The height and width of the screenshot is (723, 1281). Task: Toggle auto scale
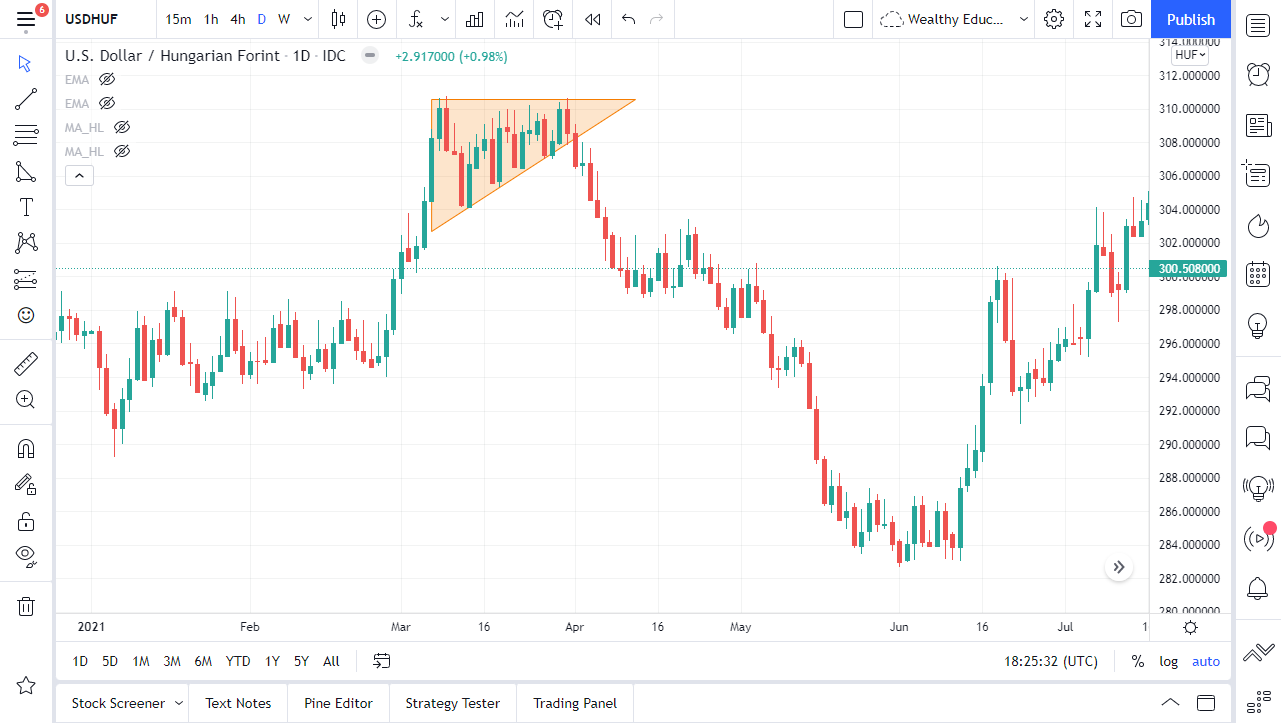tap(1206, 661)
